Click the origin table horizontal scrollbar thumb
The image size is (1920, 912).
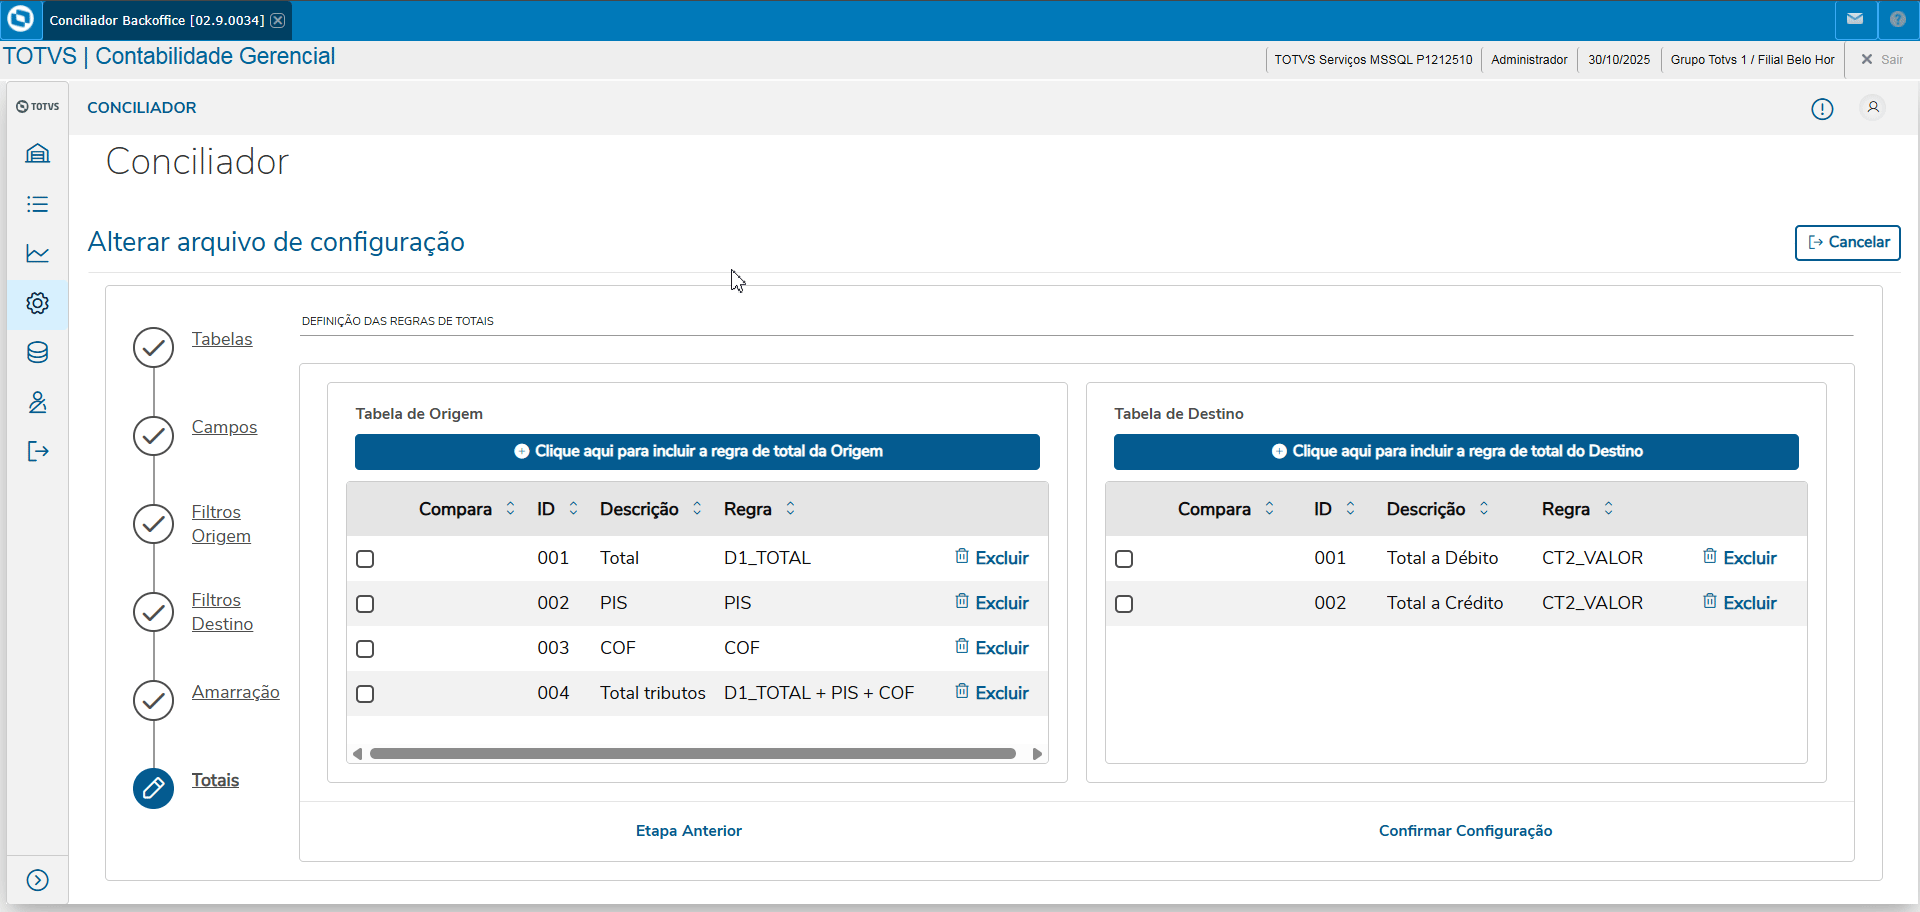[x=693, y=754]
